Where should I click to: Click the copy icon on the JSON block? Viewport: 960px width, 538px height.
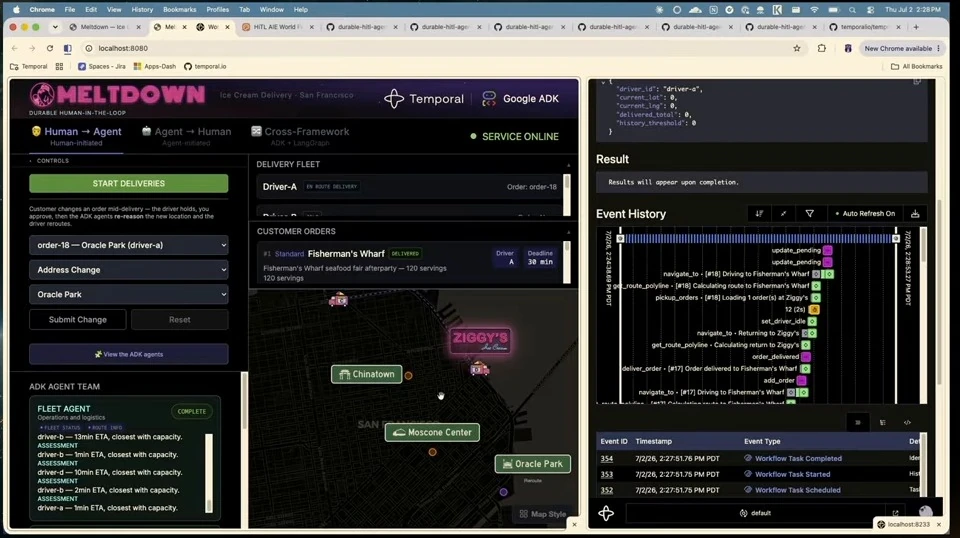(917, 81)
